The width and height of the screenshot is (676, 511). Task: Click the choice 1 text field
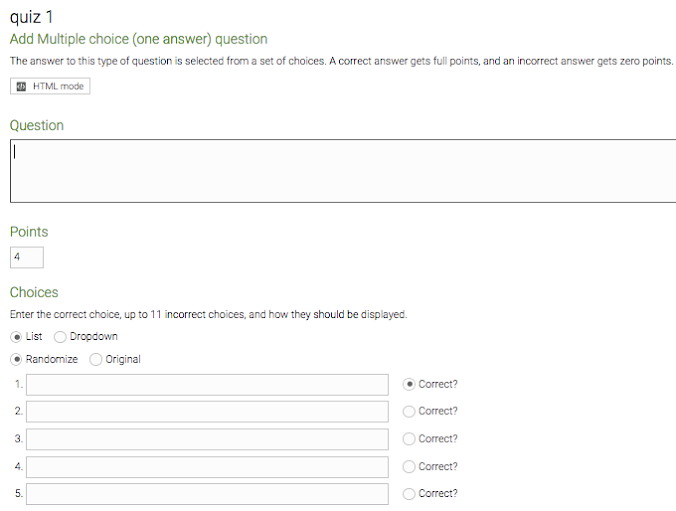[207, 385]
